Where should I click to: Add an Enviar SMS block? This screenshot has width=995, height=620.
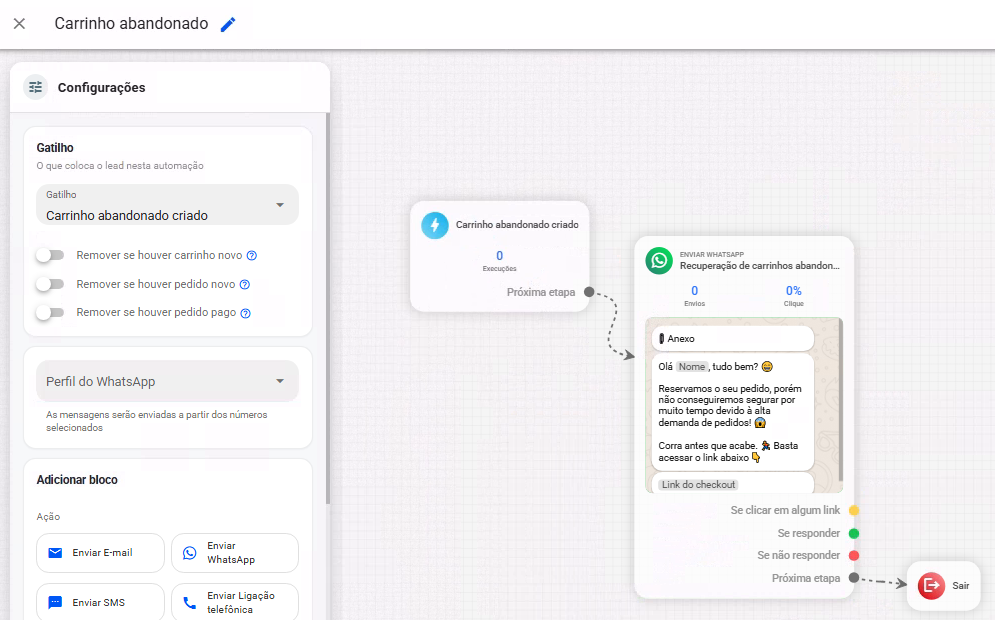100,602
